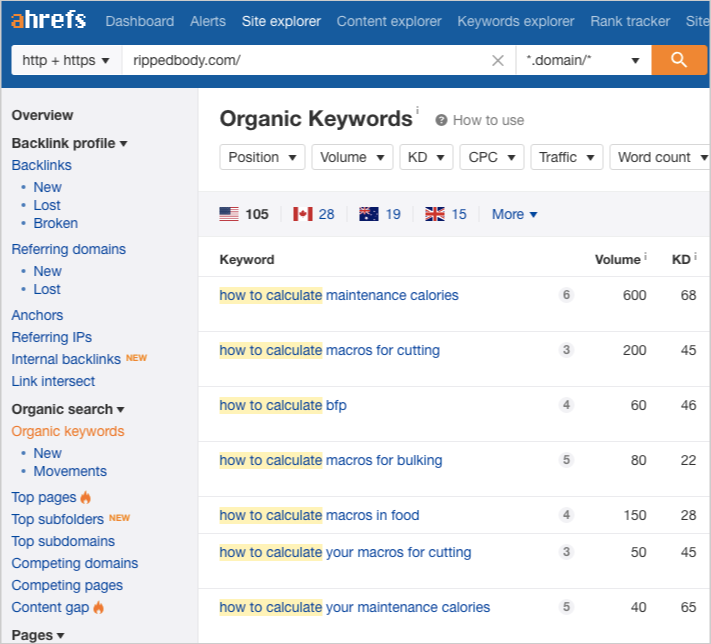Open Backlinks in the sidebar
The width and height of the screenshot is (711, 644).
[42, 165]
